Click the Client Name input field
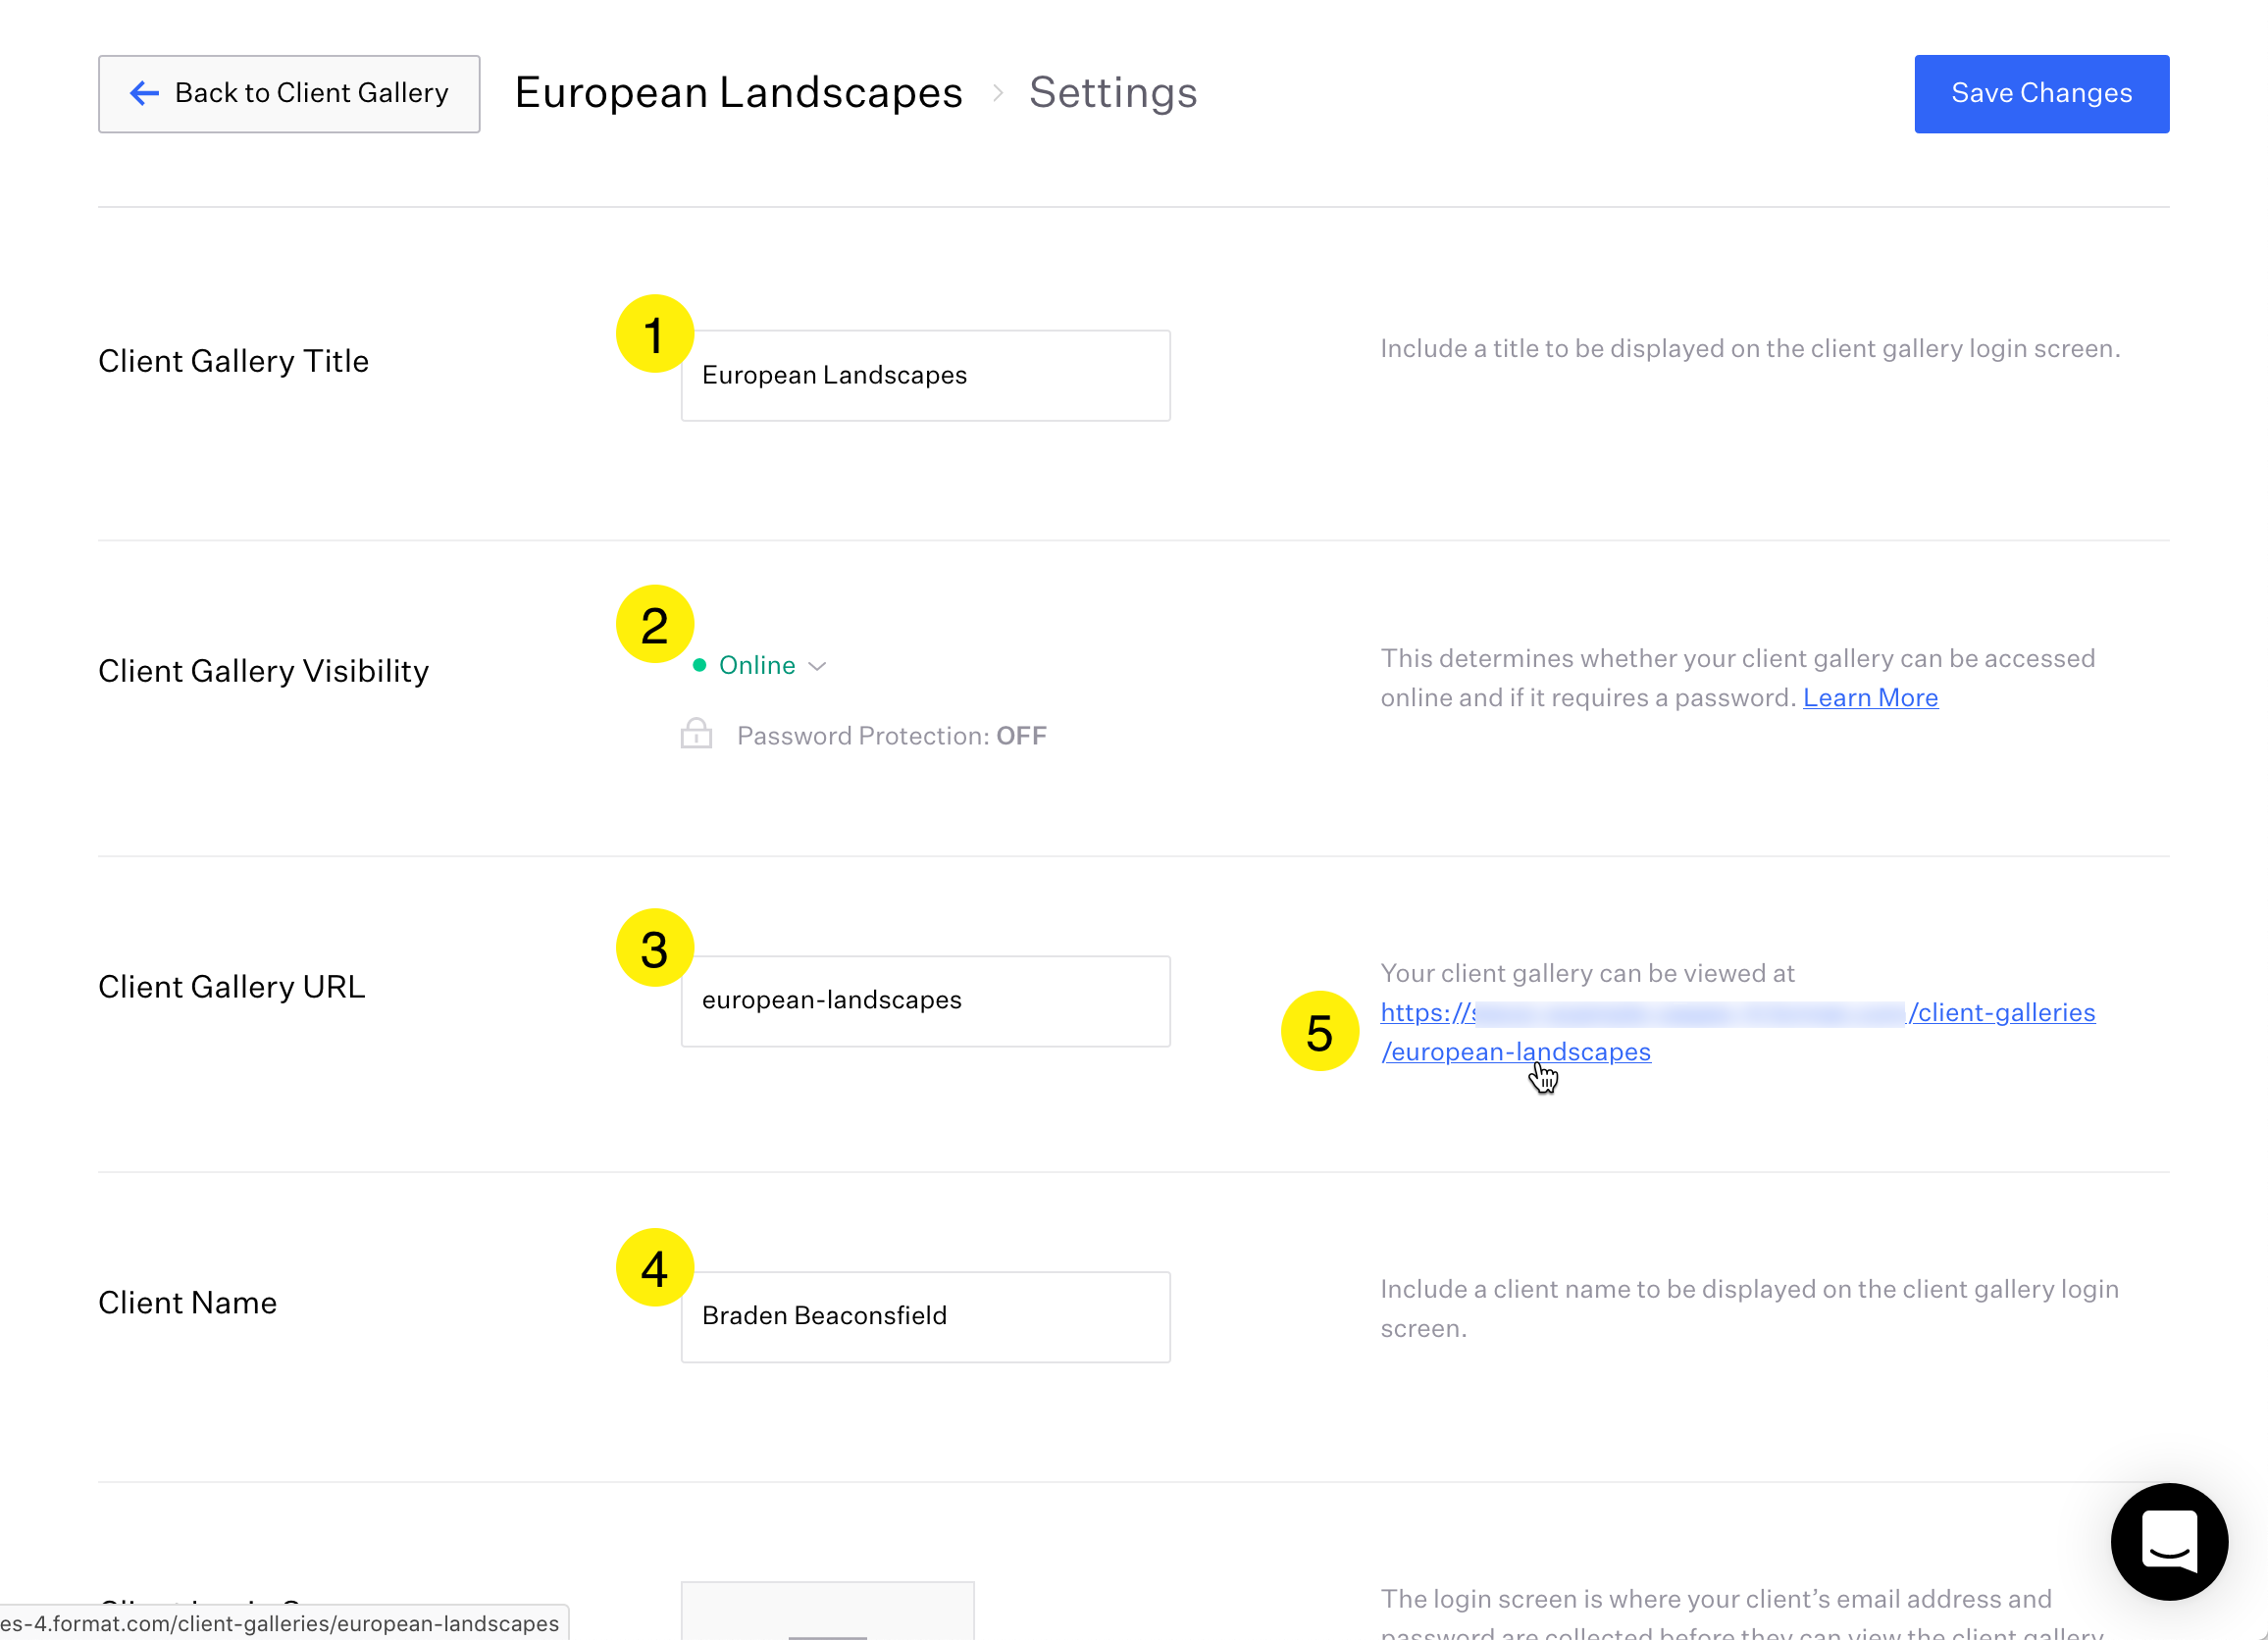The image size is (2268, 1640). (925, 1316)
